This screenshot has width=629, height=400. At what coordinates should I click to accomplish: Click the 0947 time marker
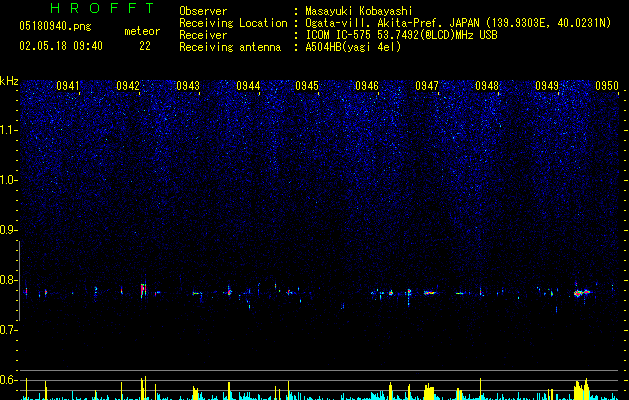(427, 86)
